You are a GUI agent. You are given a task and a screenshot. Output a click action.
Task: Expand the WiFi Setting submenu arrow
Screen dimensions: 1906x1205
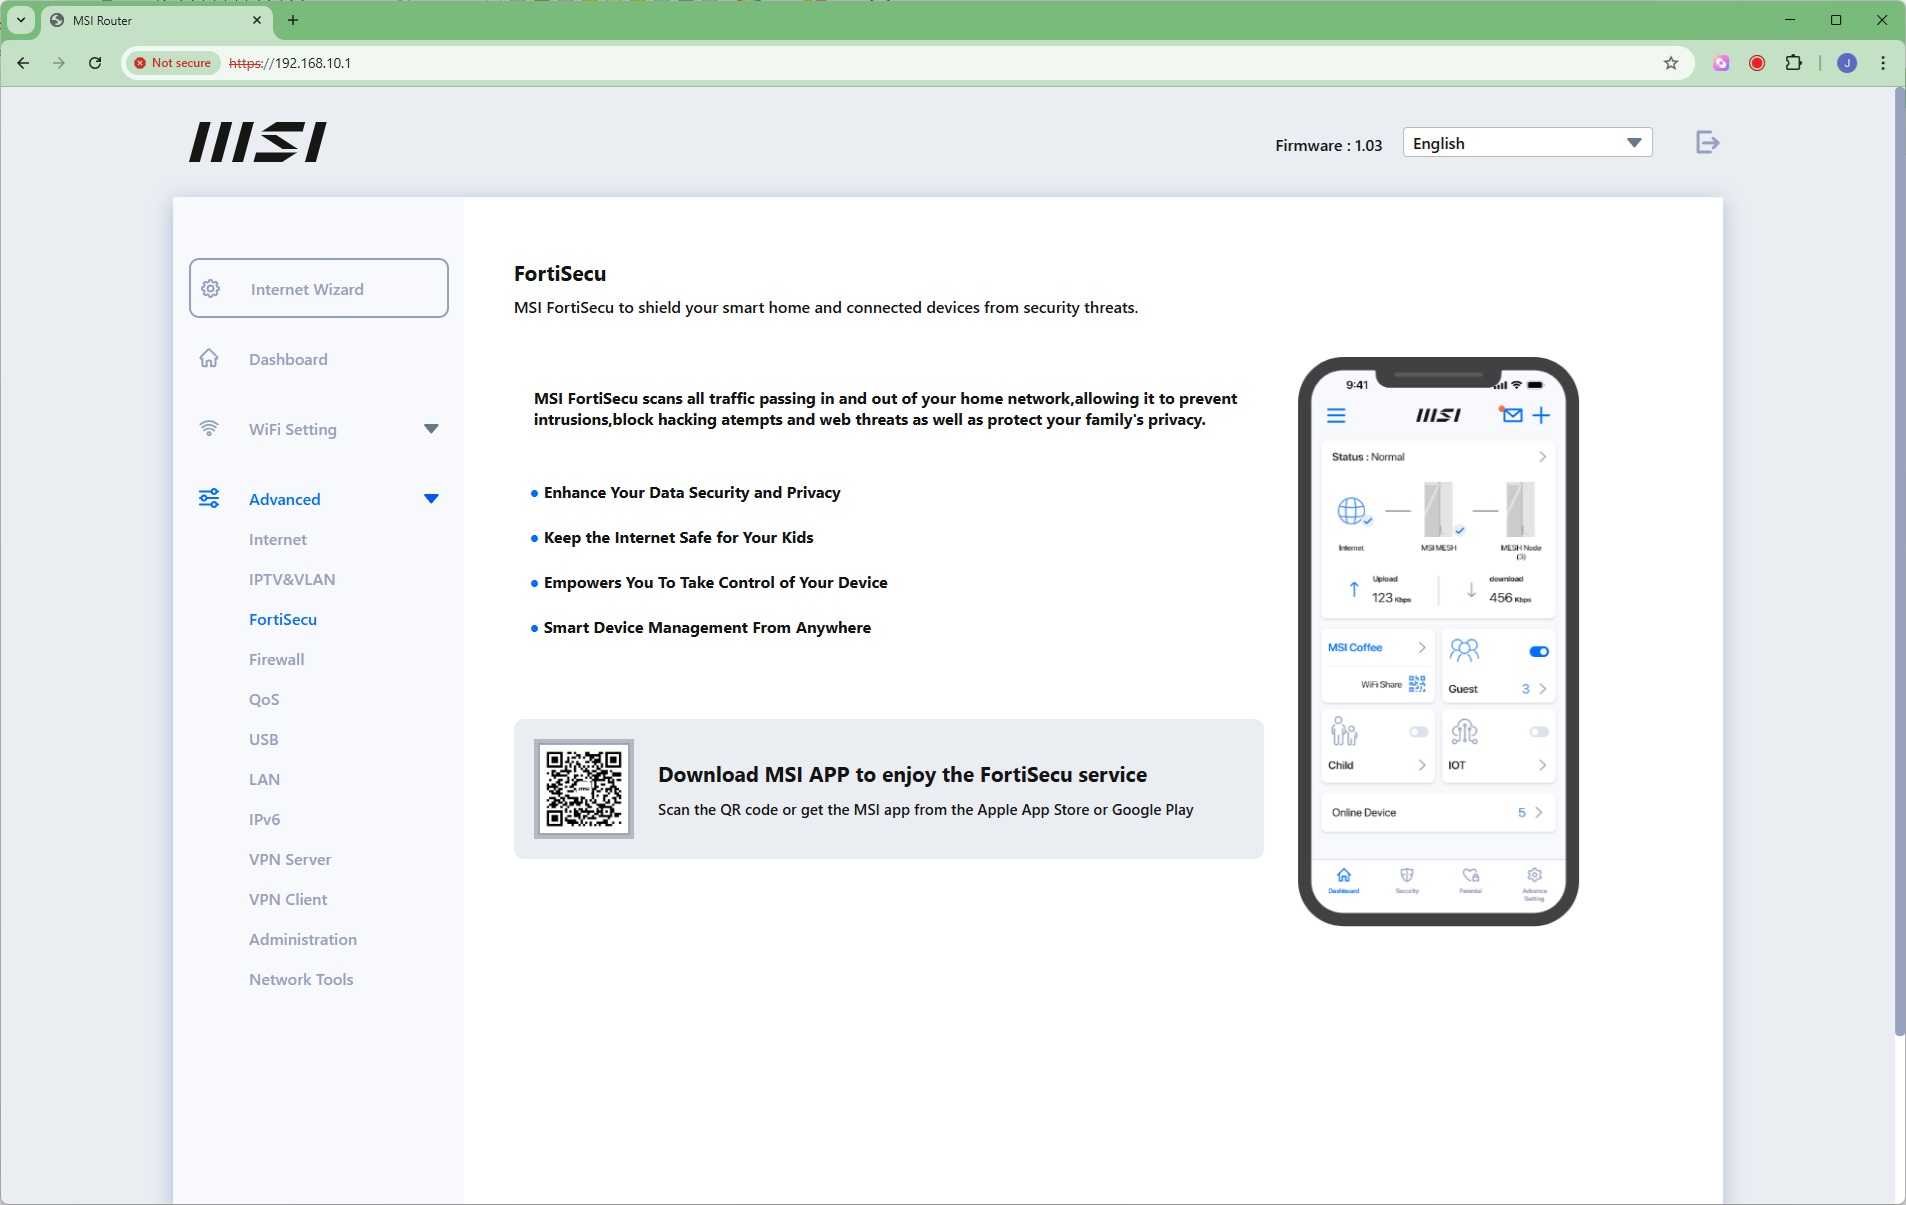click(x=431, y=429)
